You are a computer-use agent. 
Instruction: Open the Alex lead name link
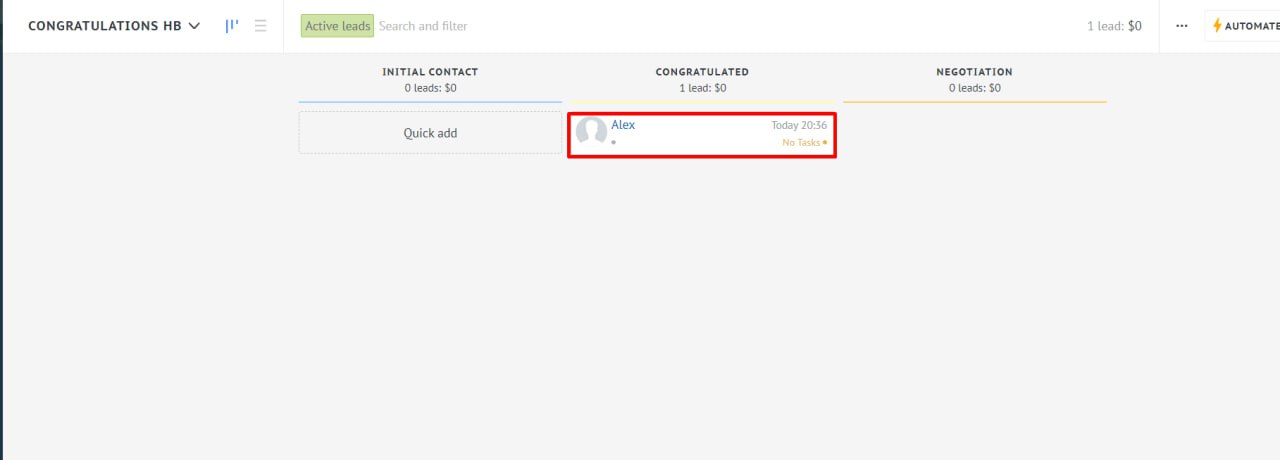pos(623,125)
